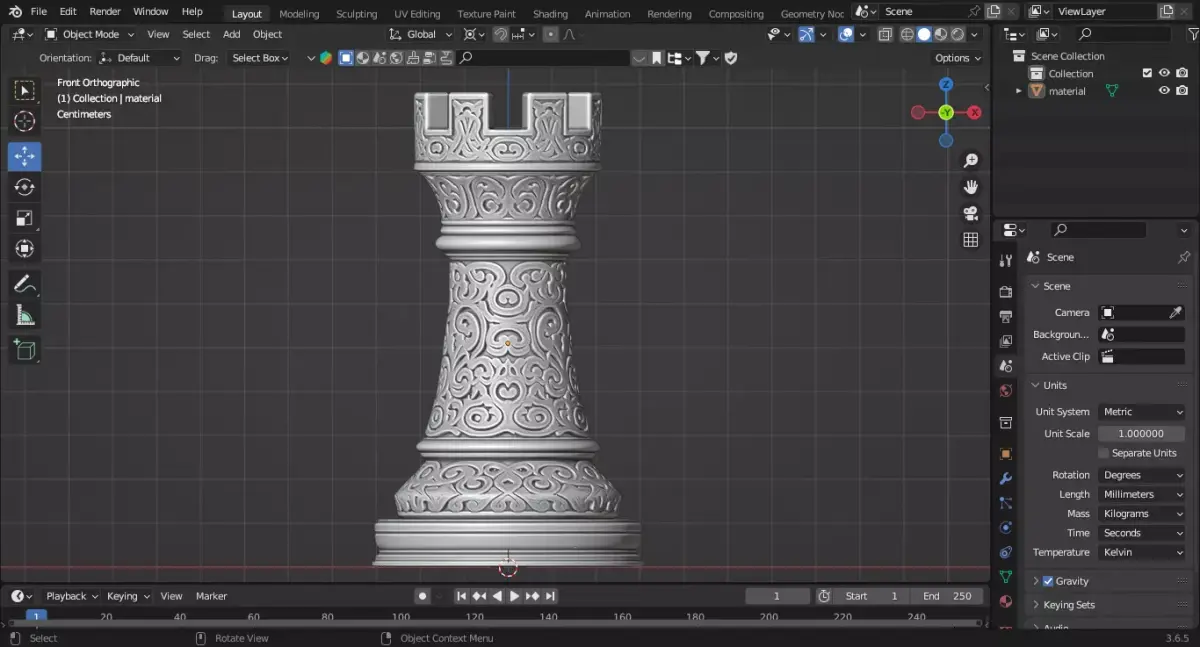Switch perspective/orthographic with grid gizmo
This screenshot has height=647, width=1200.
[970, 240]
